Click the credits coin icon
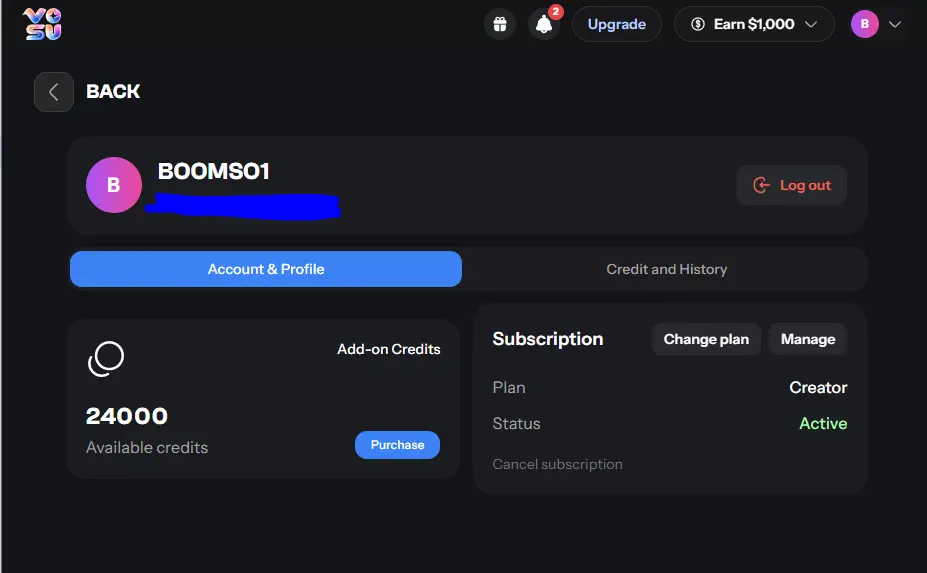Image resolution: width=927 pixels, height=573 pixels. click(x=106, y=358)
